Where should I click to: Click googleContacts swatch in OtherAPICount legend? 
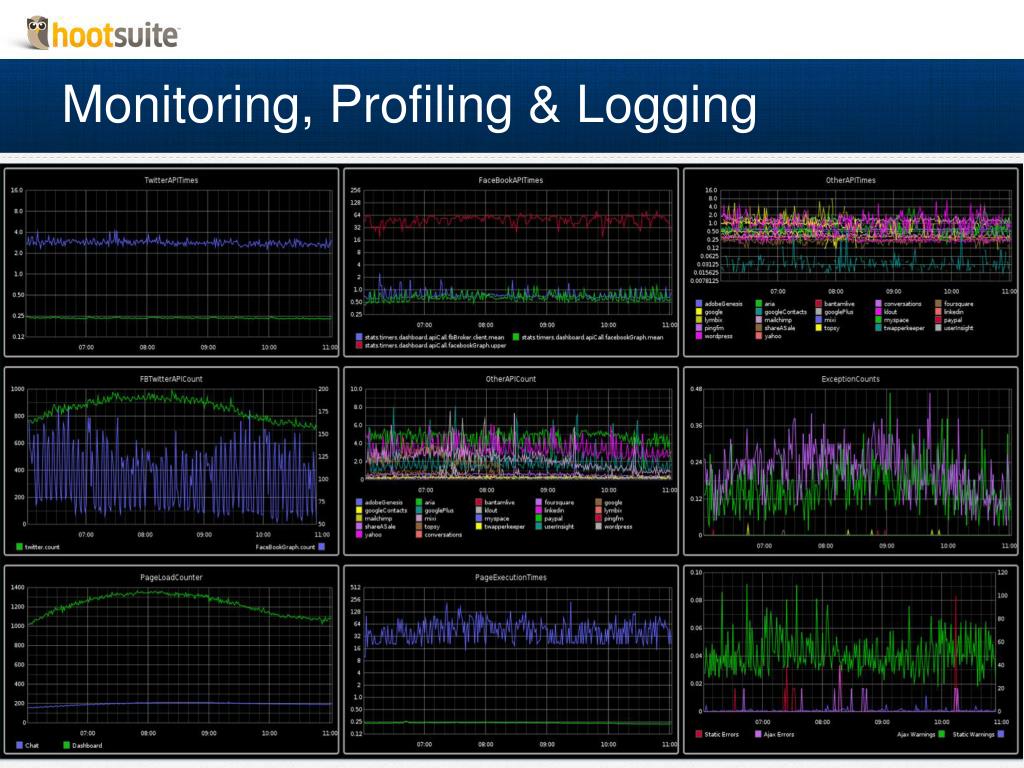click(x=359, y=510)
